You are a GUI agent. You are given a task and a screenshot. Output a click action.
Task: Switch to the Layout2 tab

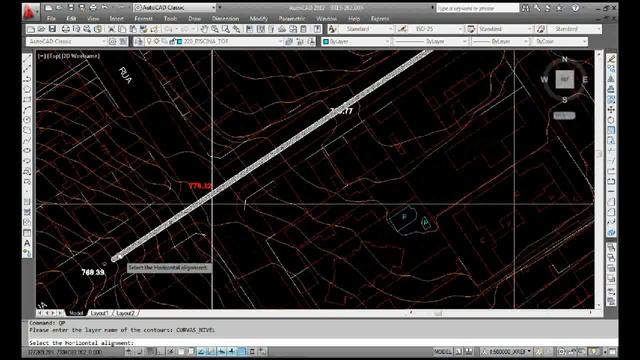pyautogui.click(x=125, y=313)
